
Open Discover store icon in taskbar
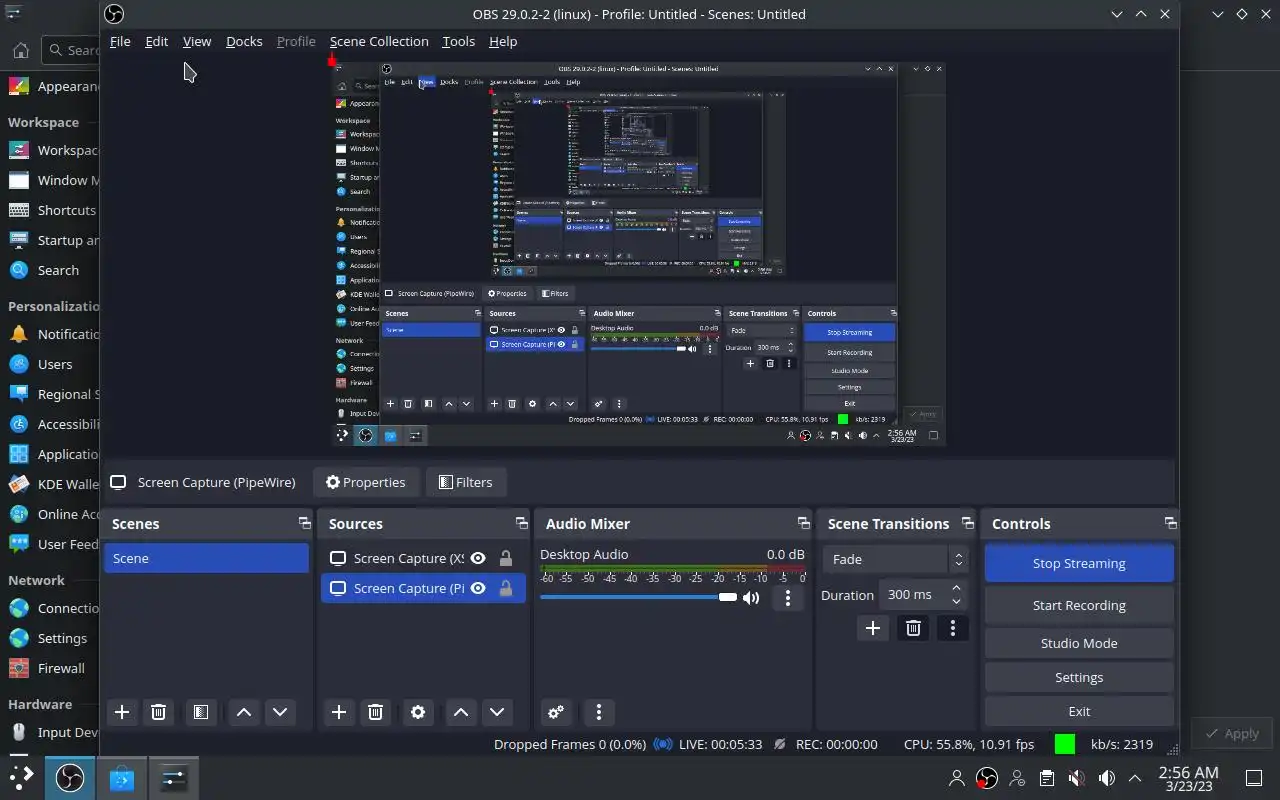click(x=122, y=777)
